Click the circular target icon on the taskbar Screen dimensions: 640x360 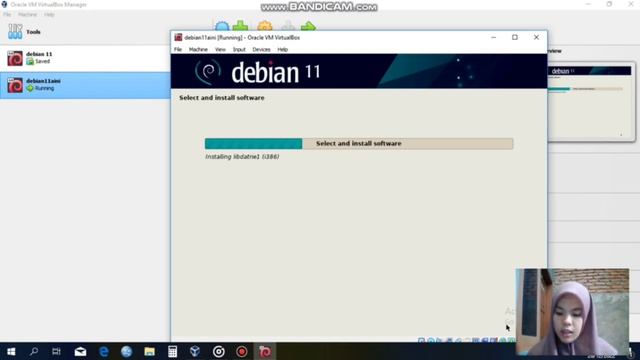218,351
